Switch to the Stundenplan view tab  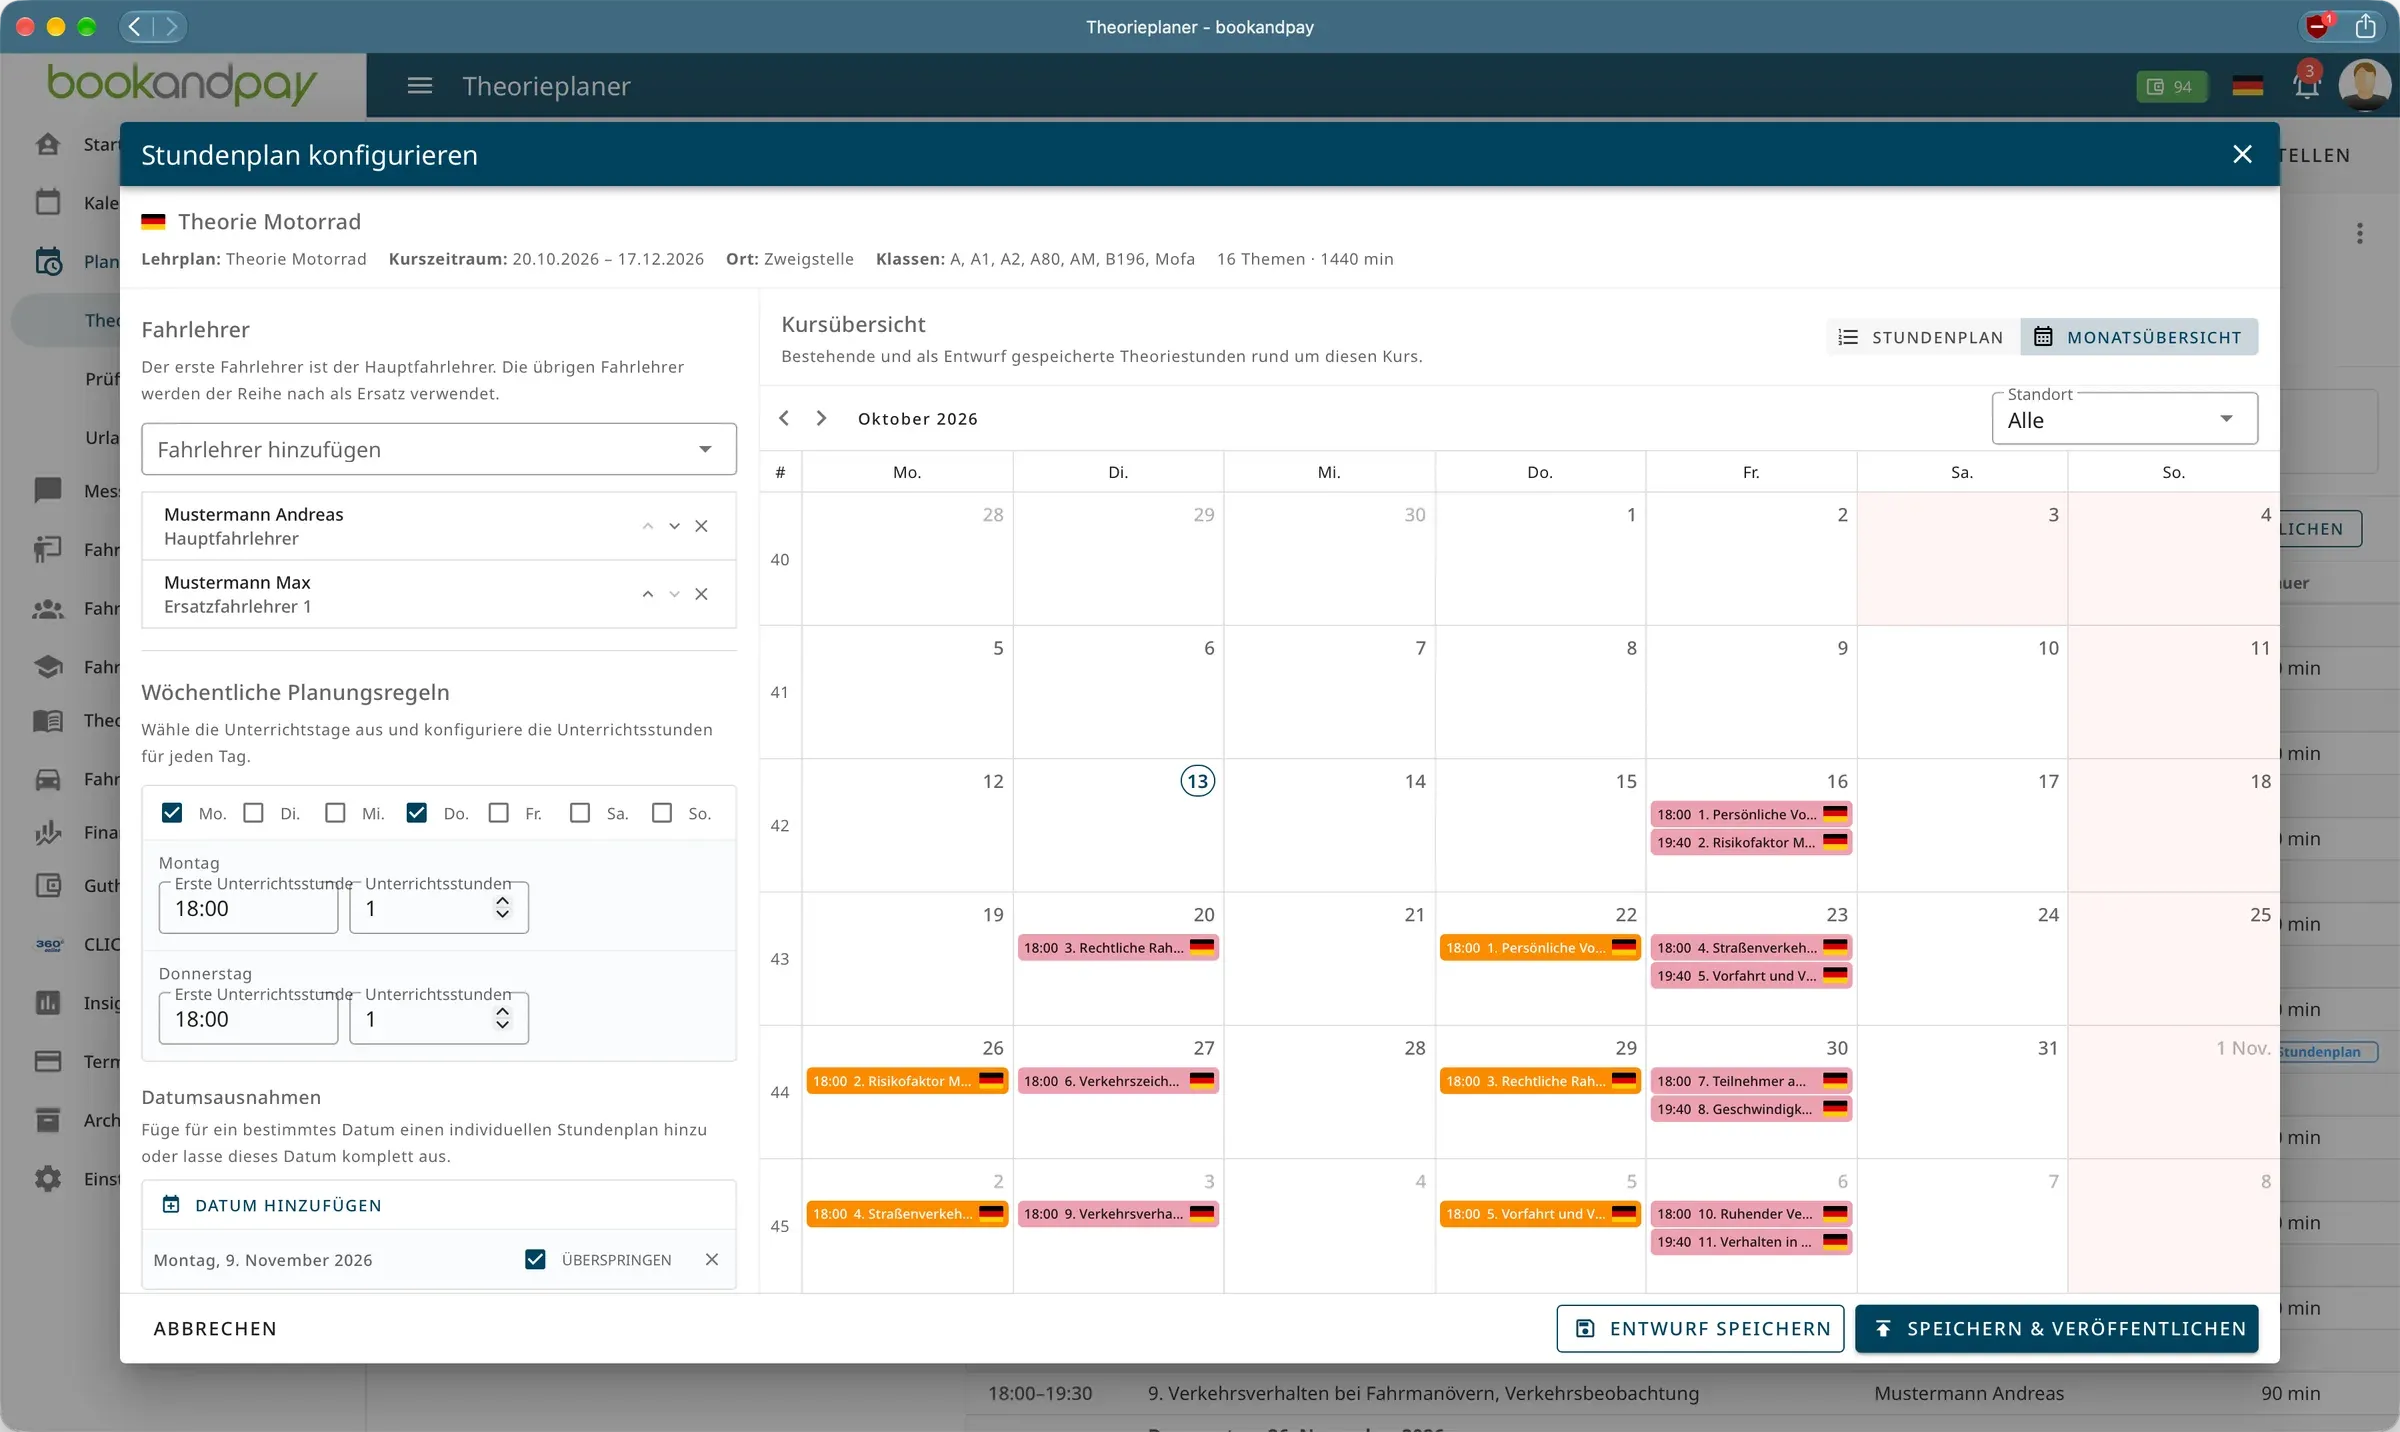click(1922, 337)
